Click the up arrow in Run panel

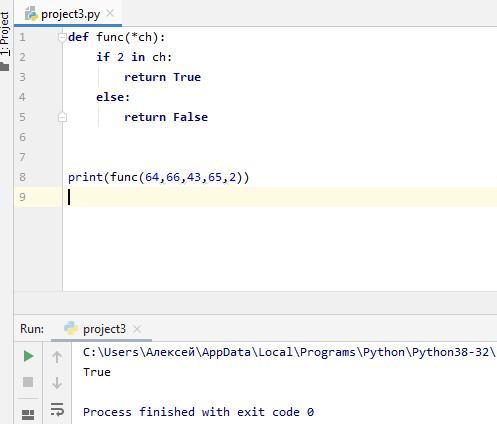(x=57, y=357)
